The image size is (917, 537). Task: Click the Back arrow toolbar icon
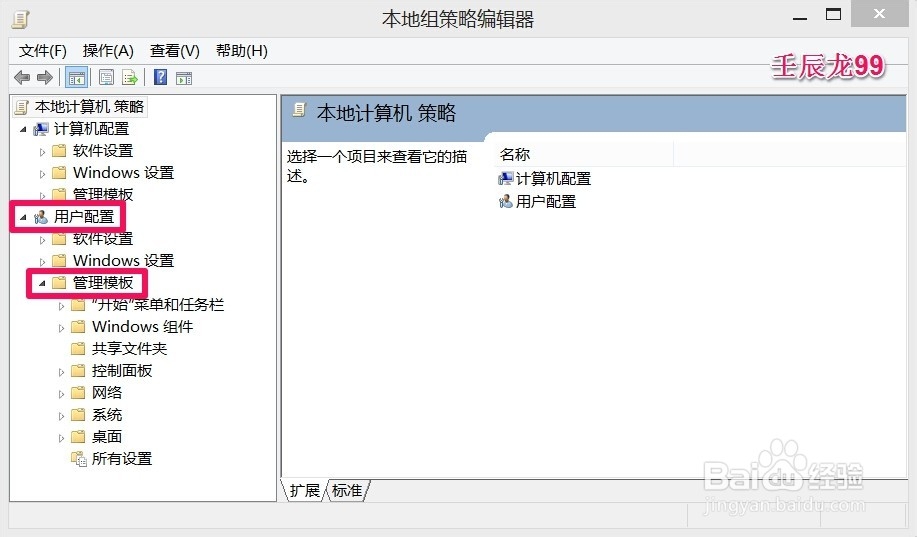22,77
